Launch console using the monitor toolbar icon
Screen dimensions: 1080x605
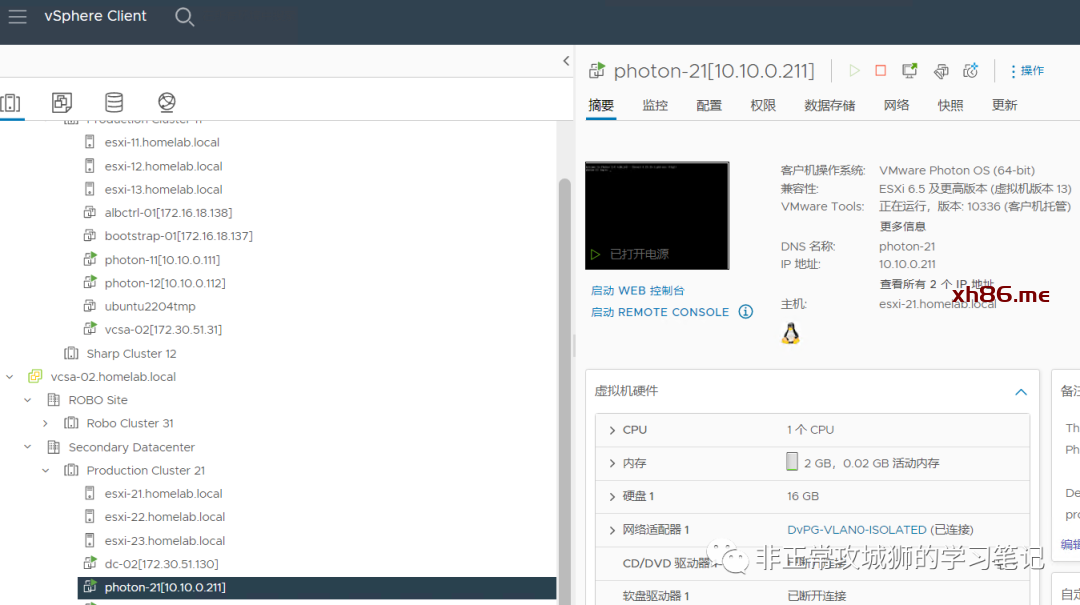(x=910, y=71)
